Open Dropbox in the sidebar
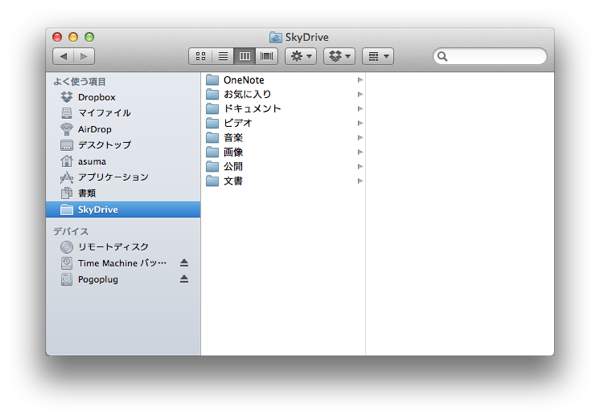This screenshot has height=419, width=600. click(x=123, y=97)
